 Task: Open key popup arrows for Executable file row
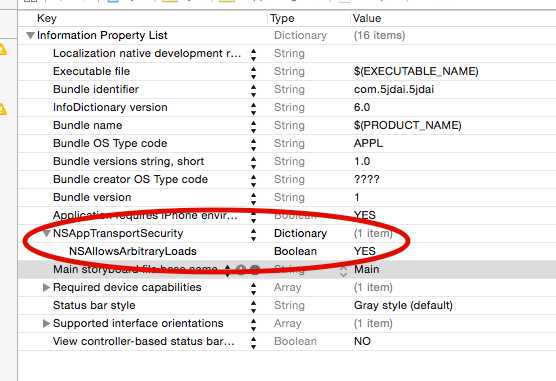253,72
